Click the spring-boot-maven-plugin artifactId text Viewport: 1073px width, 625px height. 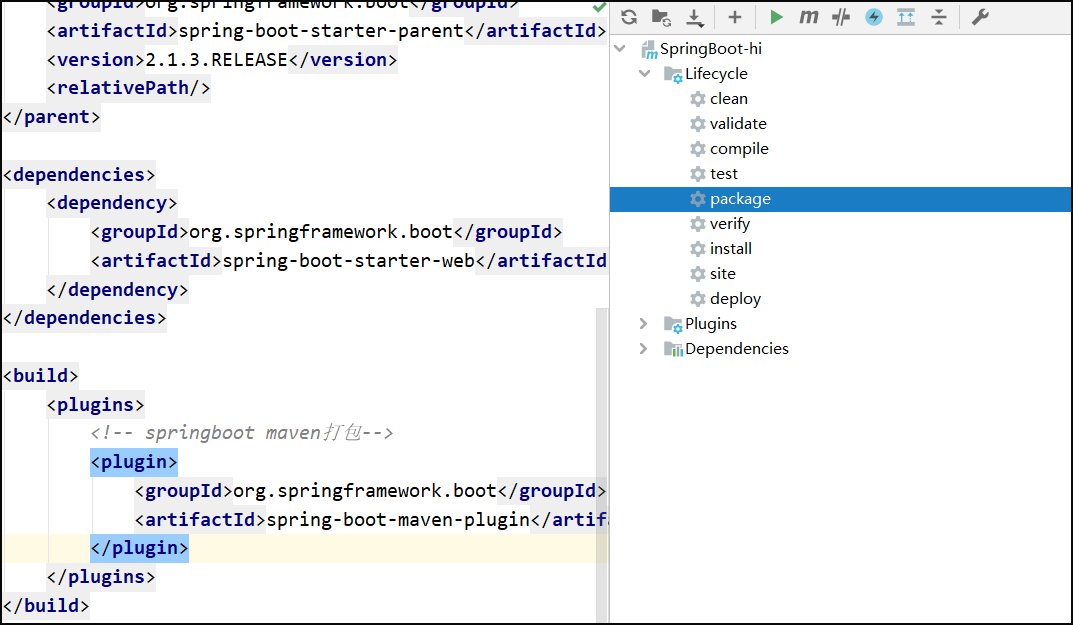398,520
